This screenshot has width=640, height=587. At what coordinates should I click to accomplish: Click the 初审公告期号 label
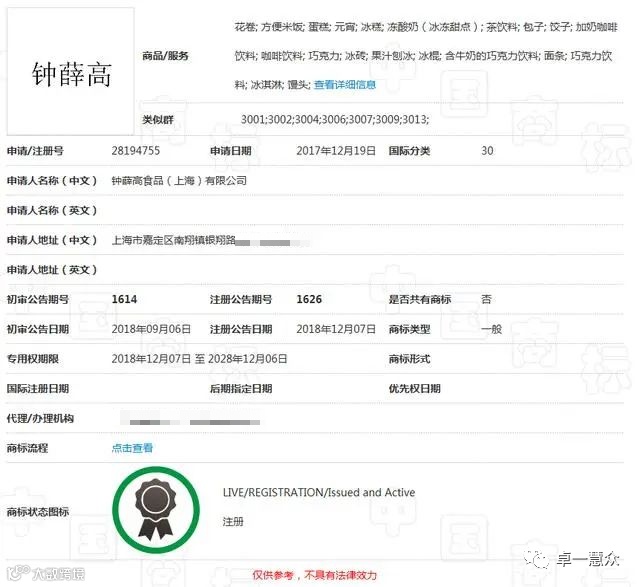(x=38, y=299)
